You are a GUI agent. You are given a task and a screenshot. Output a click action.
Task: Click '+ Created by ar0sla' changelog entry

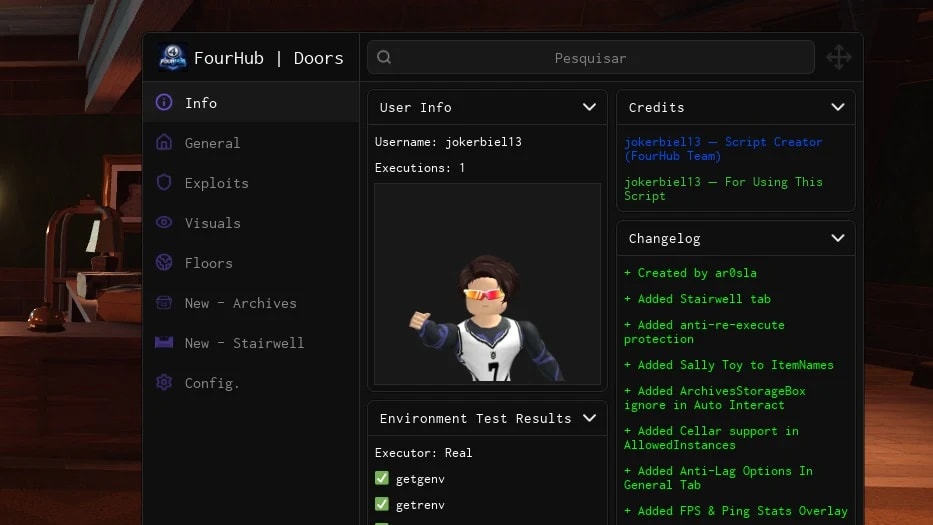tap(690, 273)
